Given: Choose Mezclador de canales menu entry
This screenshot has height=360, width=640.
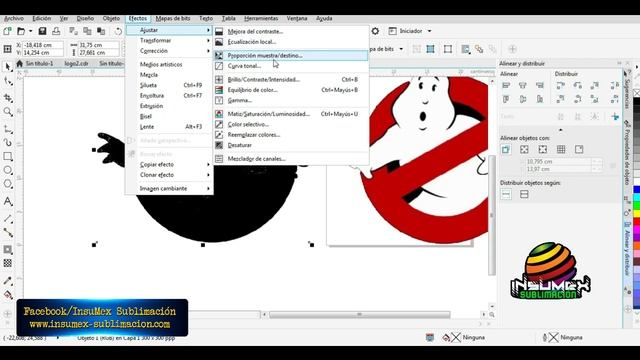Looking at the screenshot, I should click(291, 159).
